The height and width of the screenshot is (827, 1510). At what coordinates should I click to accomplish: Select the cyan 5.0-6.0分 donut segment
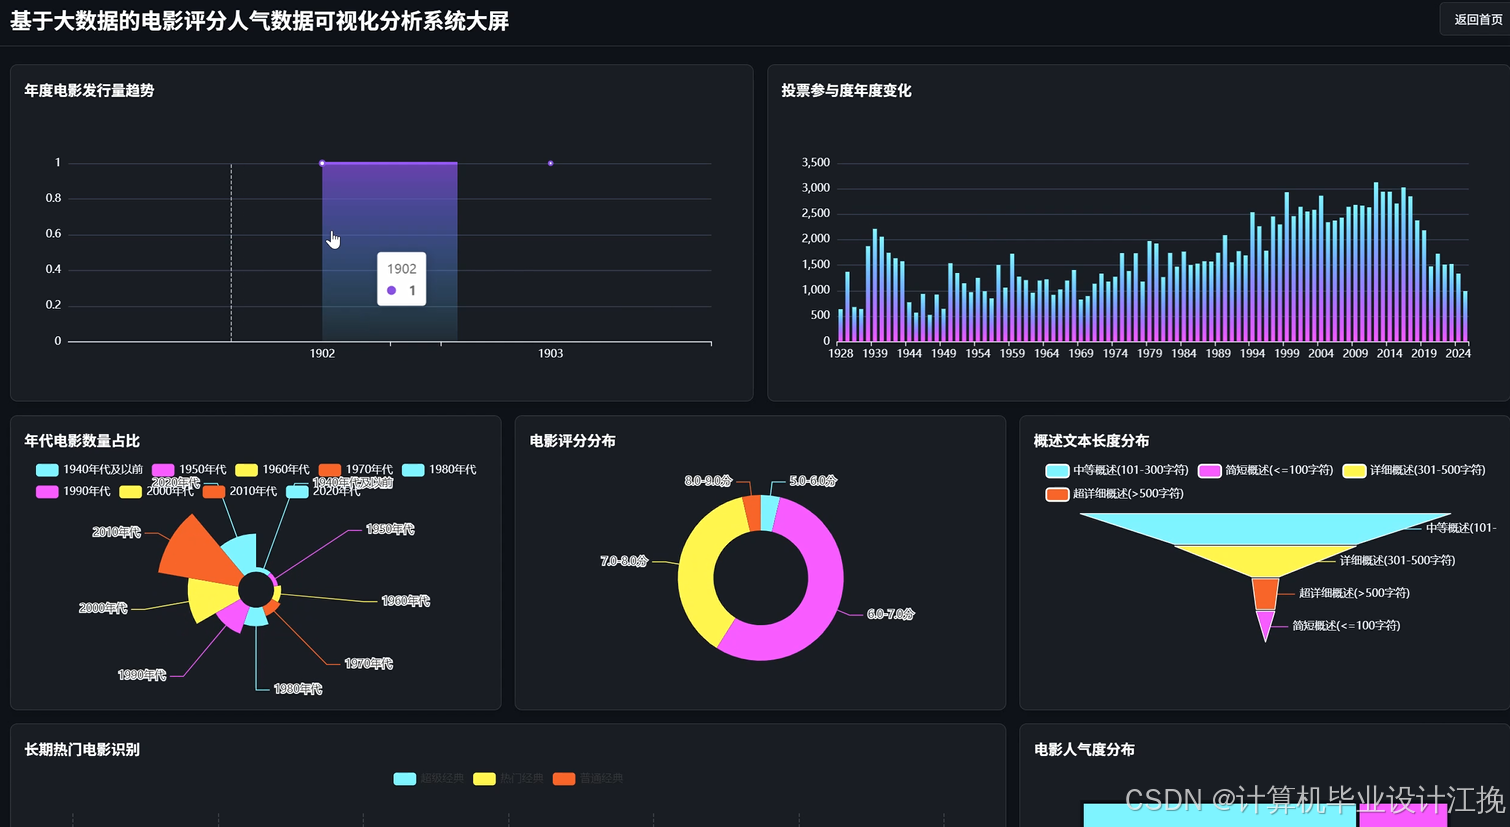tap(769, 513)
